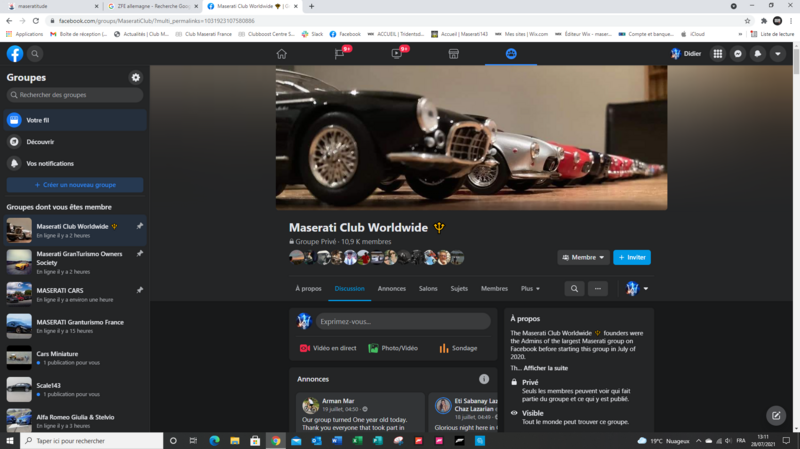Click the Rechercher des groupes field

click(x=75, y=95)
